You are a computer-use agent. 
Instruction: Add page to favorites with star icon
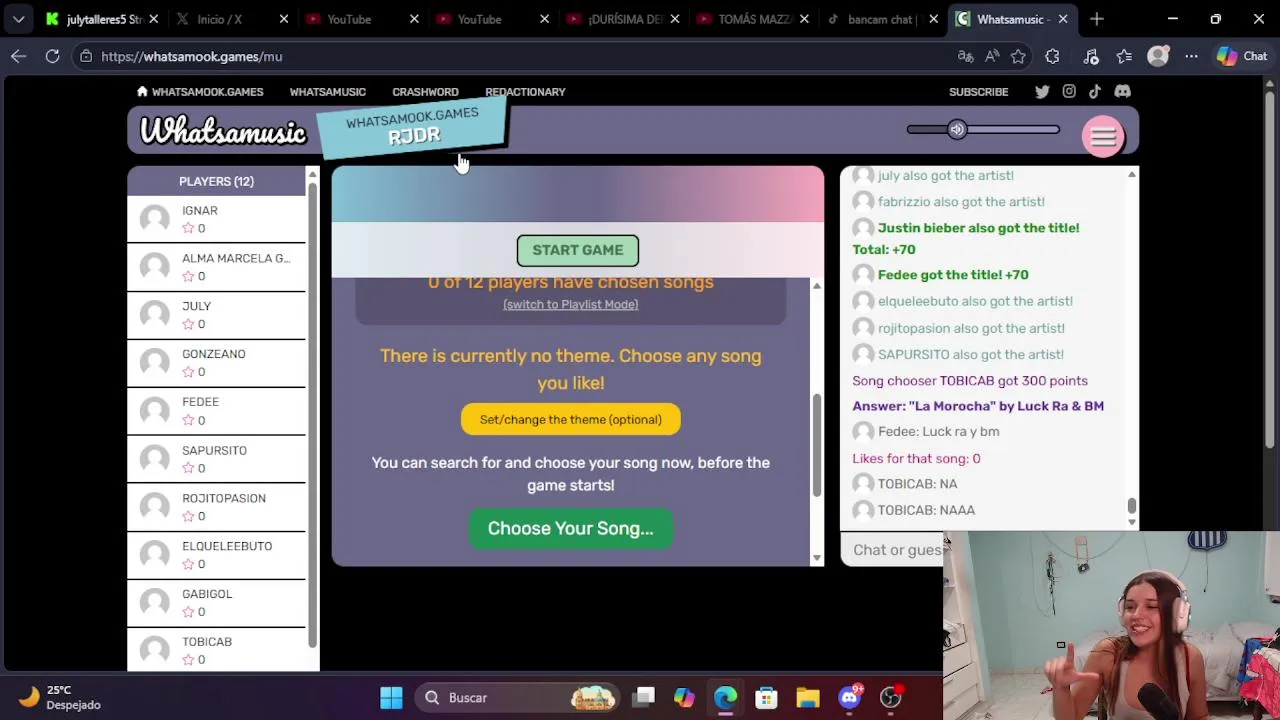pos(1018,57)
